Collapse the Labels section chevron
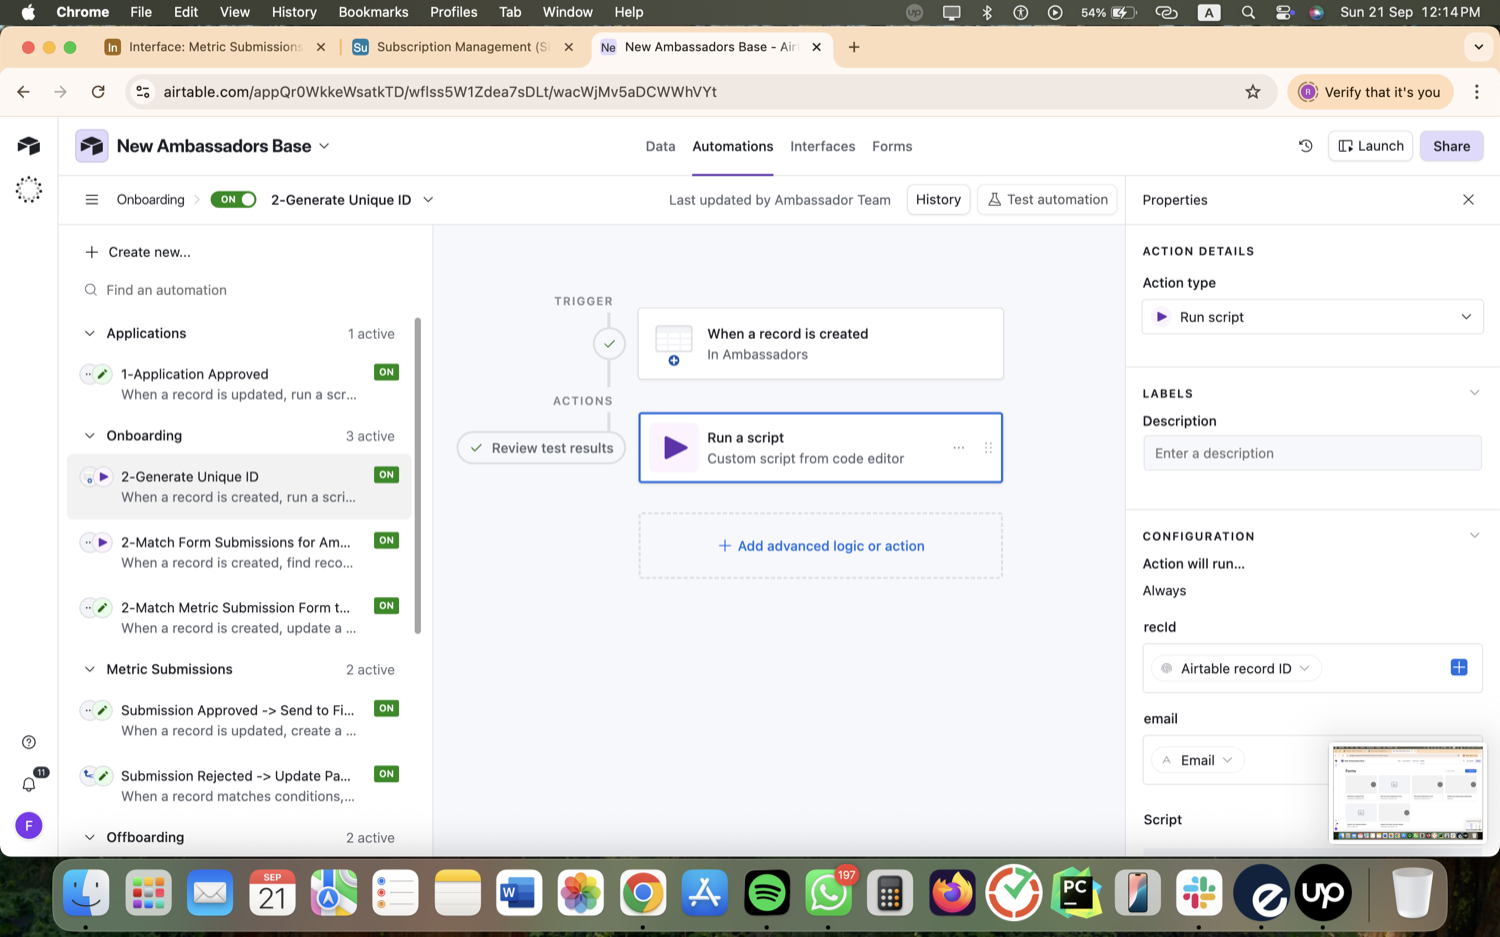The image size is (1500, 937). (x=1474, y=393)
